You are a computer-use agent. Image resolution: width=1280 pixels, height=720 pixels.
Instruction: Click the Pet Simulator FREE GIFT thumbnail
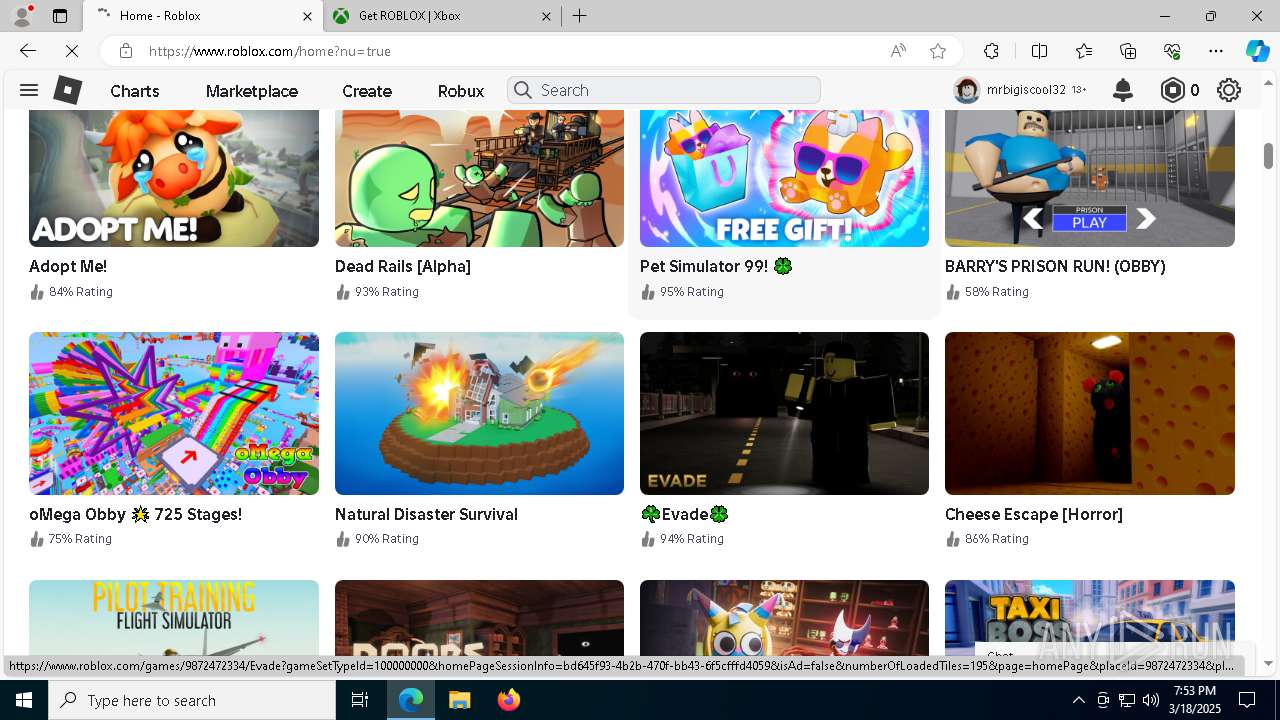pos(784,178)
